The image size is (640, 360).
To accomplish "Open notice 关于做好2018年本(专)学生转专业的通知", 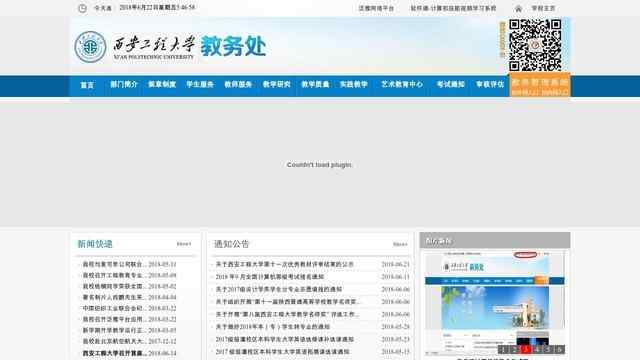I will pos(273,327).
